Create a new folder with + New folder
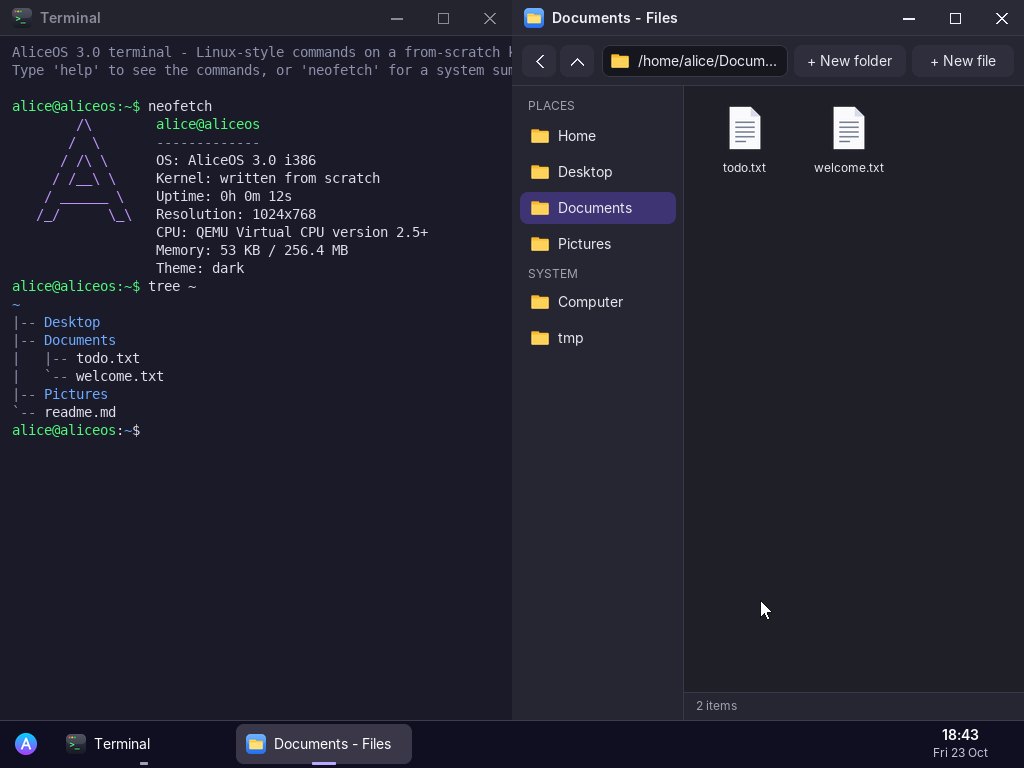This screenshot has height=768, width=1024. coord(850,61)
